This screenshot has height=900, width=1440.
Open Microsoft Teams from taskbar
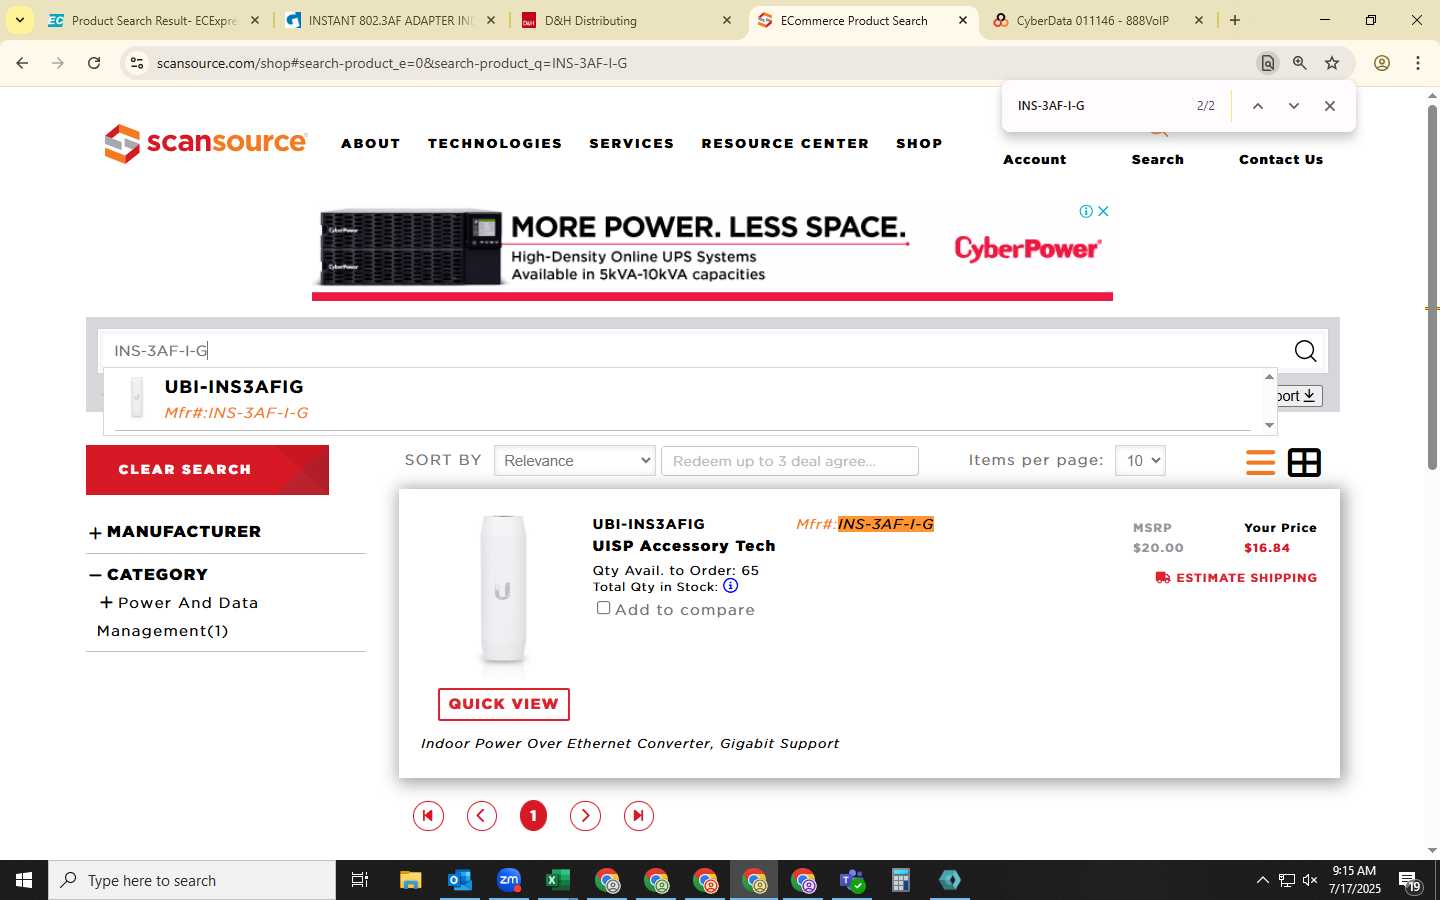click(x=852, y=880)
